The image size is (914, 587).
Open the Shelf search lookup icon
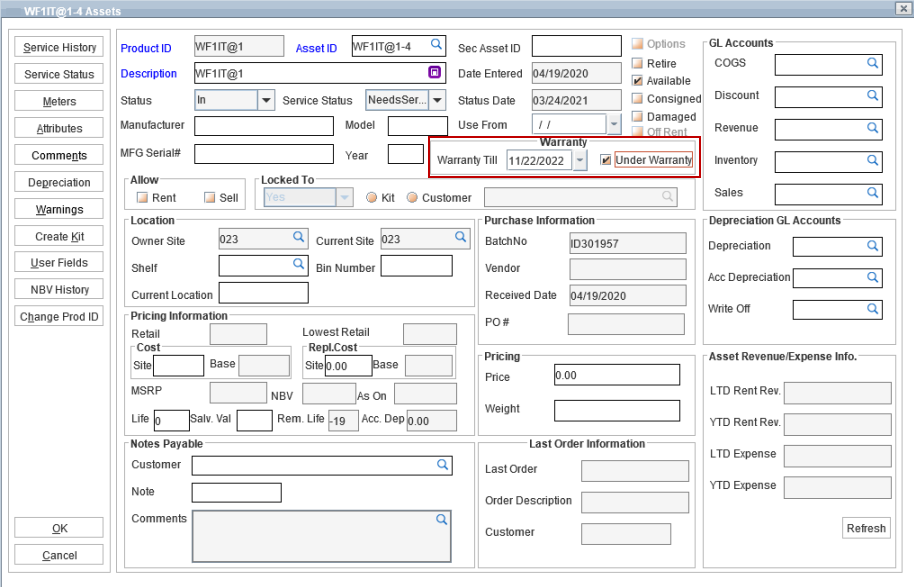tap(298, 264)
